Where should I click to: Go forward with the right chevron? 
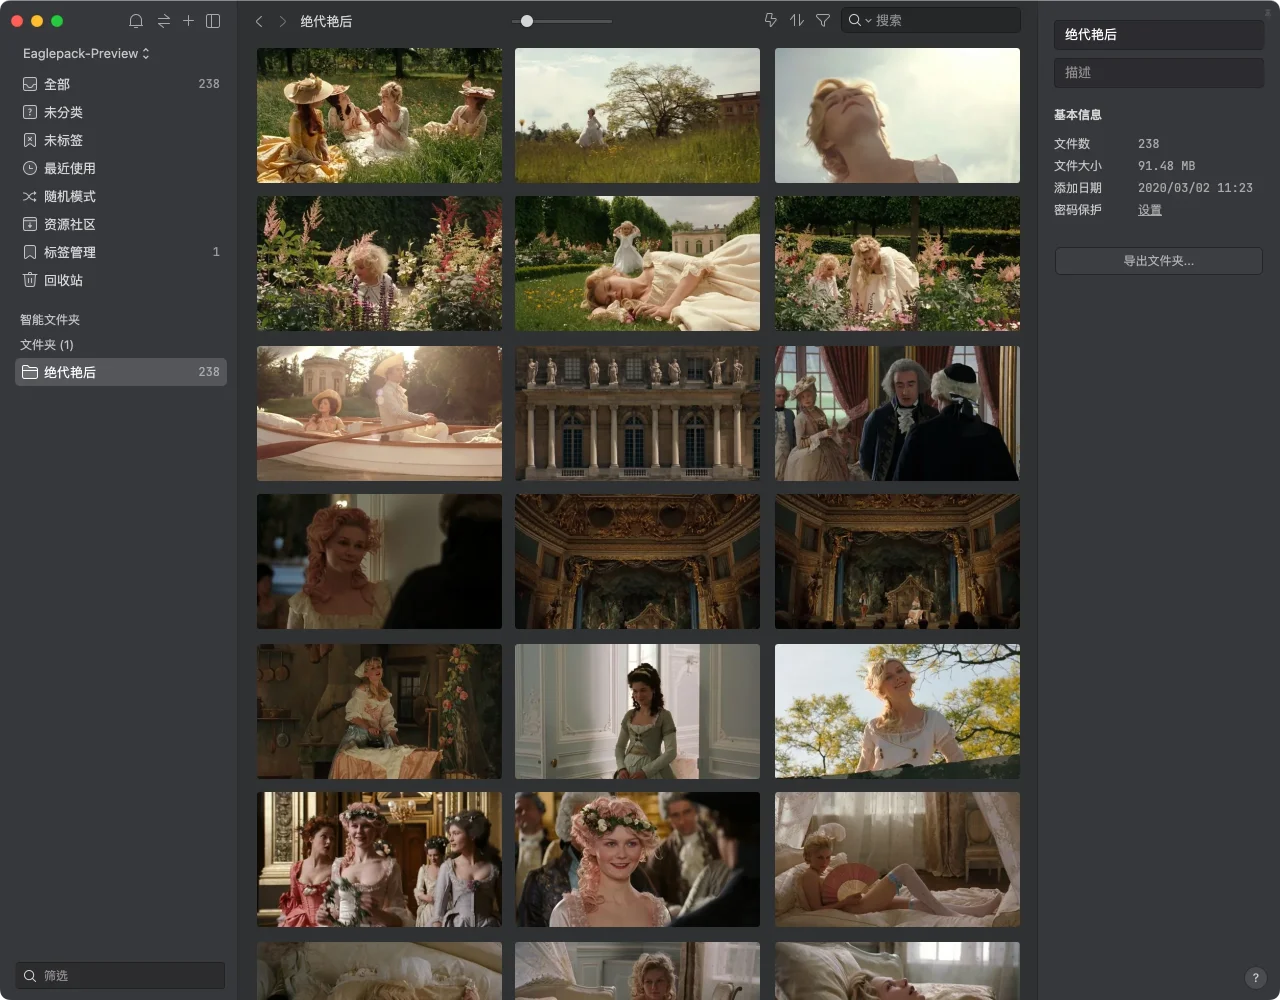coord(283,21)
